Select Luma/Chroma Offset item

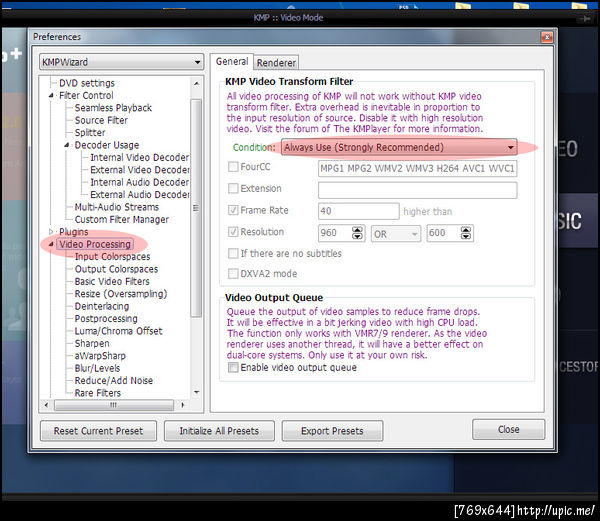[x=119, y=331]
